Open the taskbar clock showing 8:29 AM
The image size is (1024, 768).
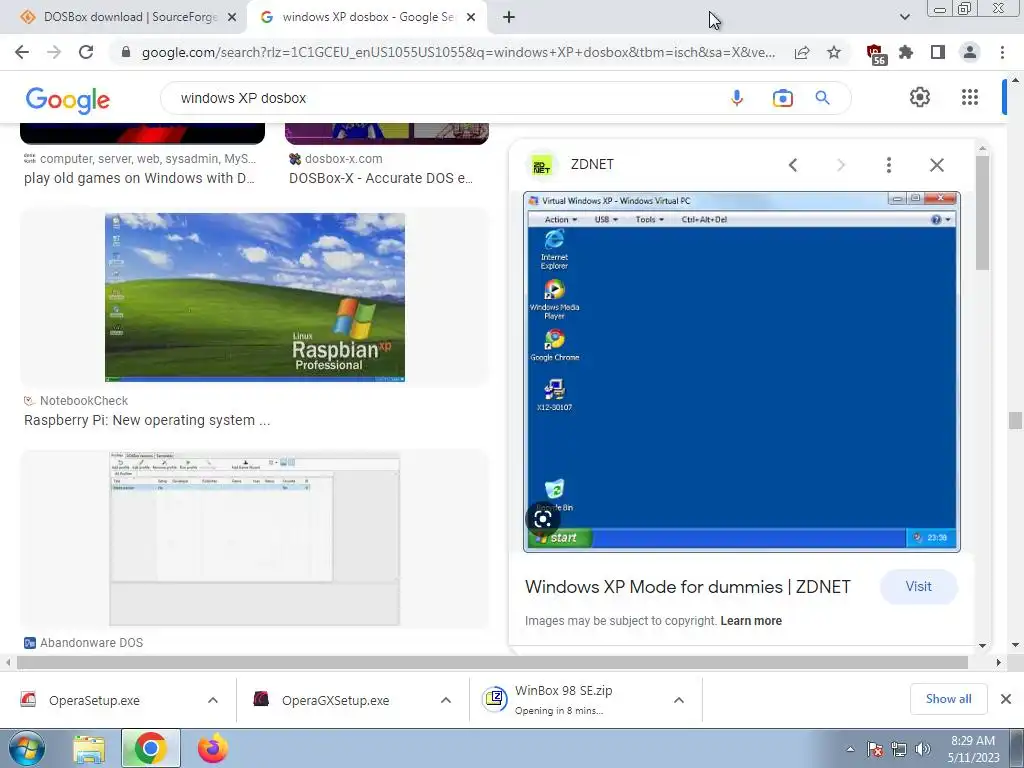tap(973, 749)
